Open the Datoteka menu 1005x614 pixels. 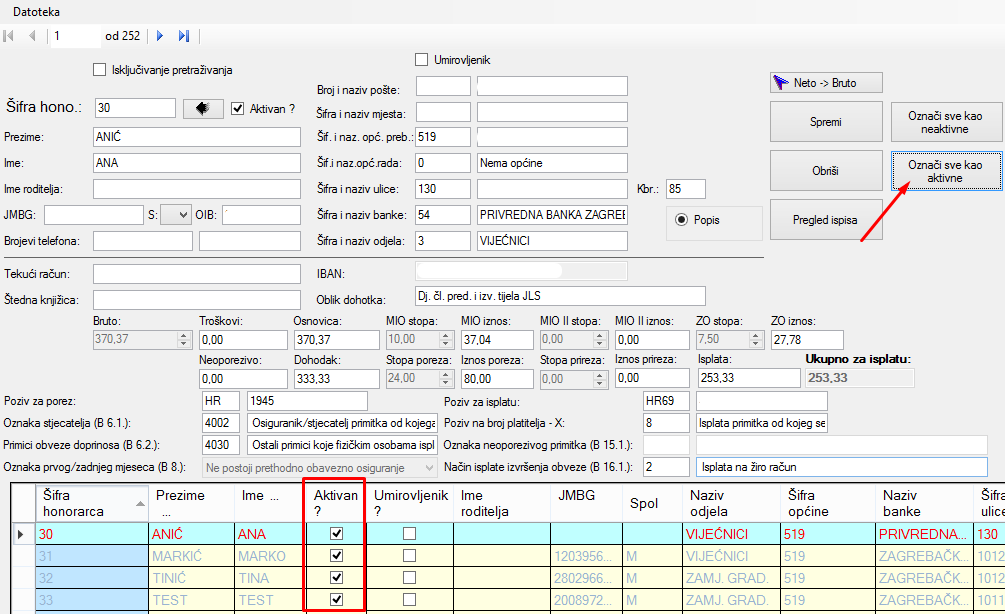(36, 12)
